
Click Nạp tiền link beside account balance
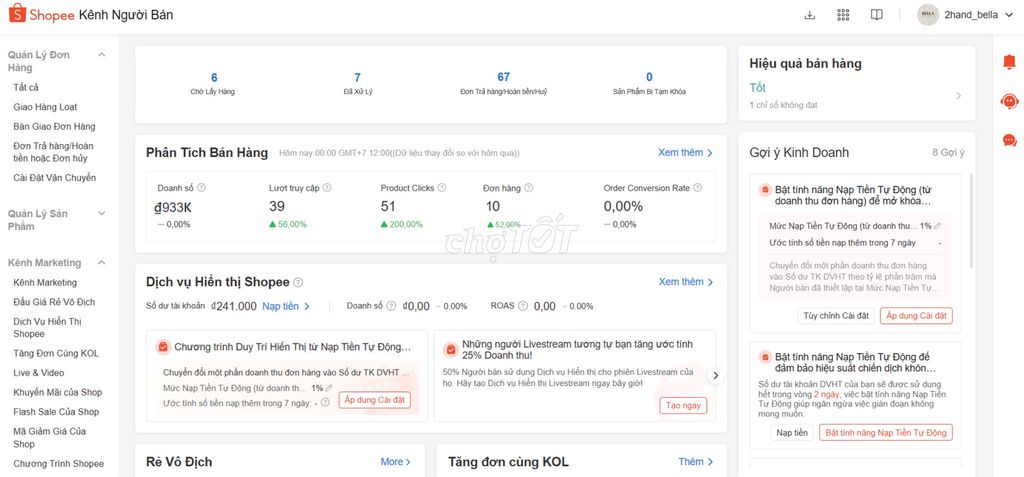tap(286, 306)
